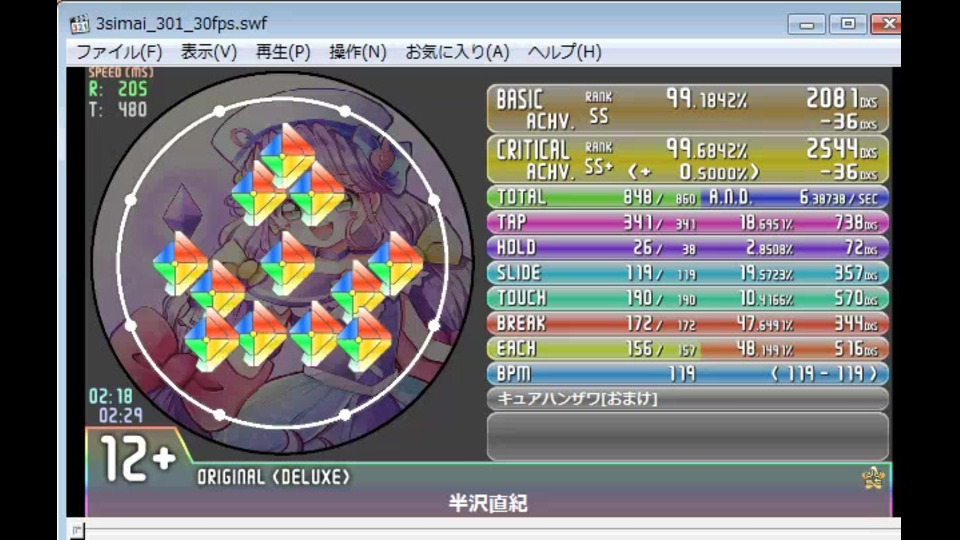Click the song artist 半沢直紀 text
Viewport: 960px width, 540px height.
488,503
